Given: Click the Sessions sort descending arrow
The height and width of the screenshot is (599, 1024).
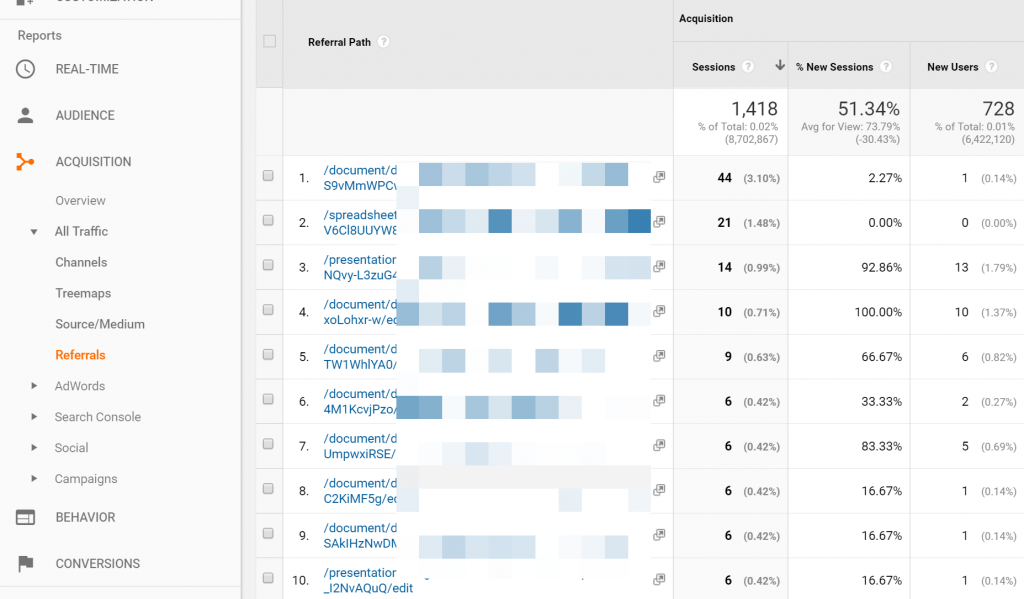Looking at the screenshot, I should [780, 65].
